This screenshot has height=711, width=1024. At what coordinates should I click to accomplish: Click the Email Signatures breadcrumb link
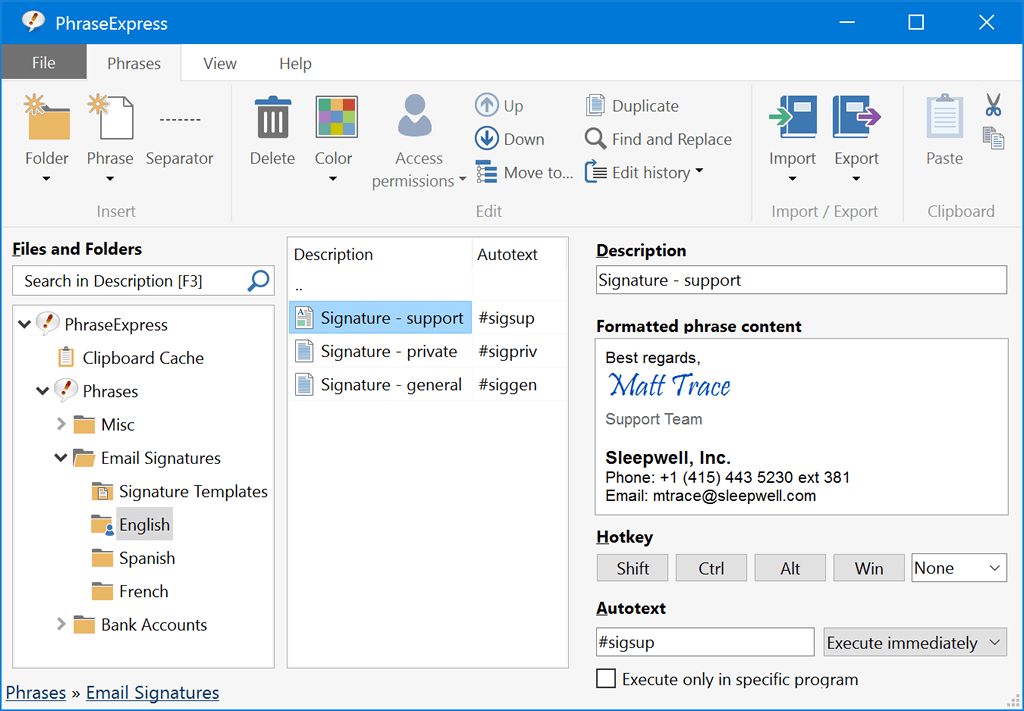click(152, 692)
